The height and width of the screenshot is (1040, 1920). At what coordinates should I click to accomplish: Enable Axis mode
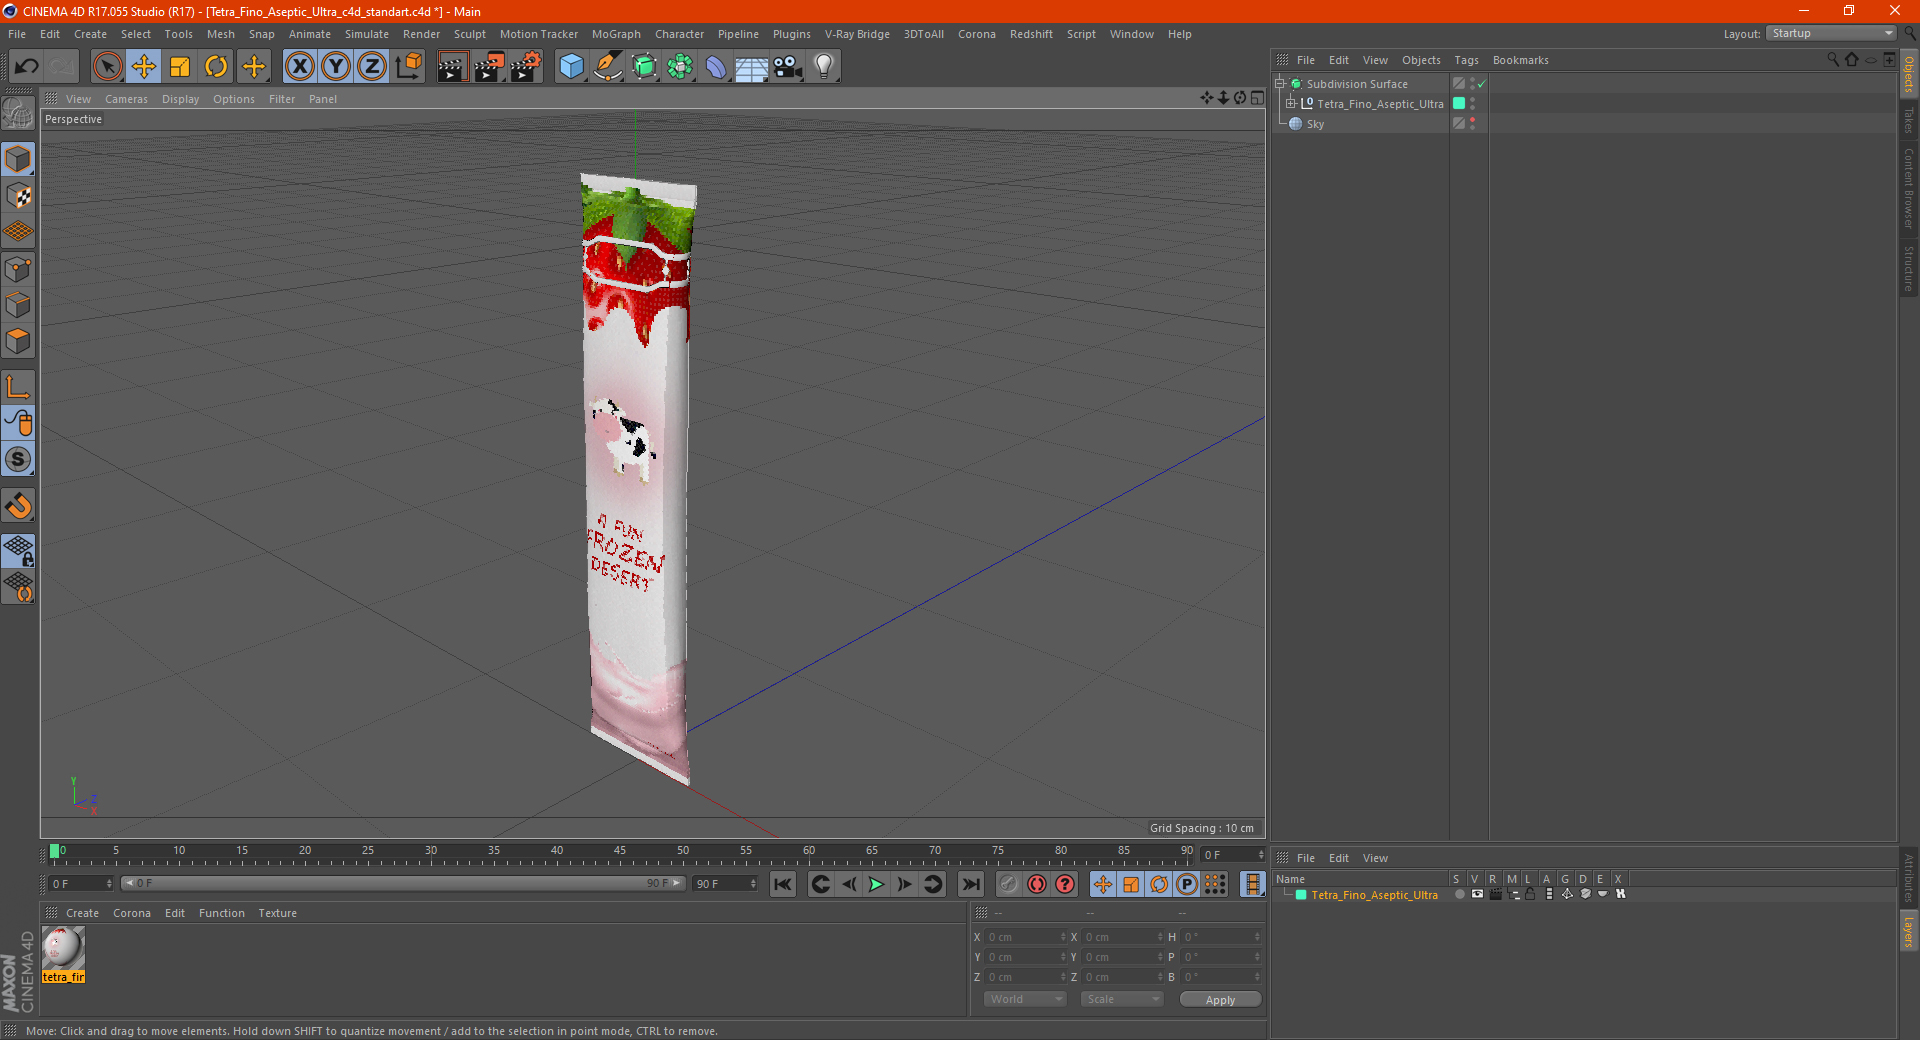tap(18, 387)
